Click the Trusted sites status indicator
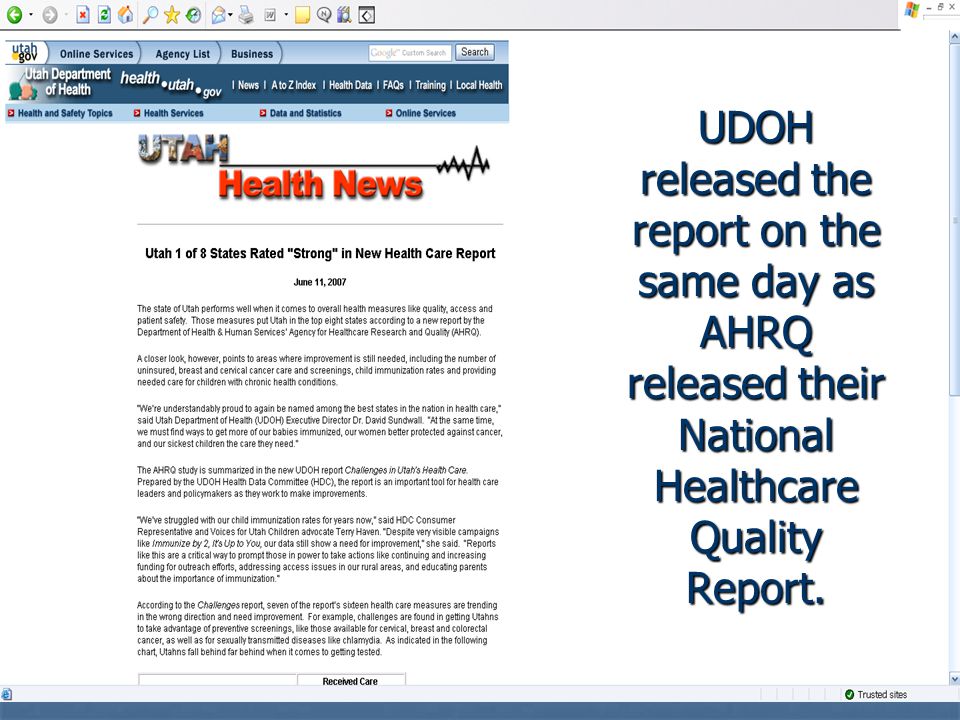The height and width of the screenshot is (720, 960). 876,694
